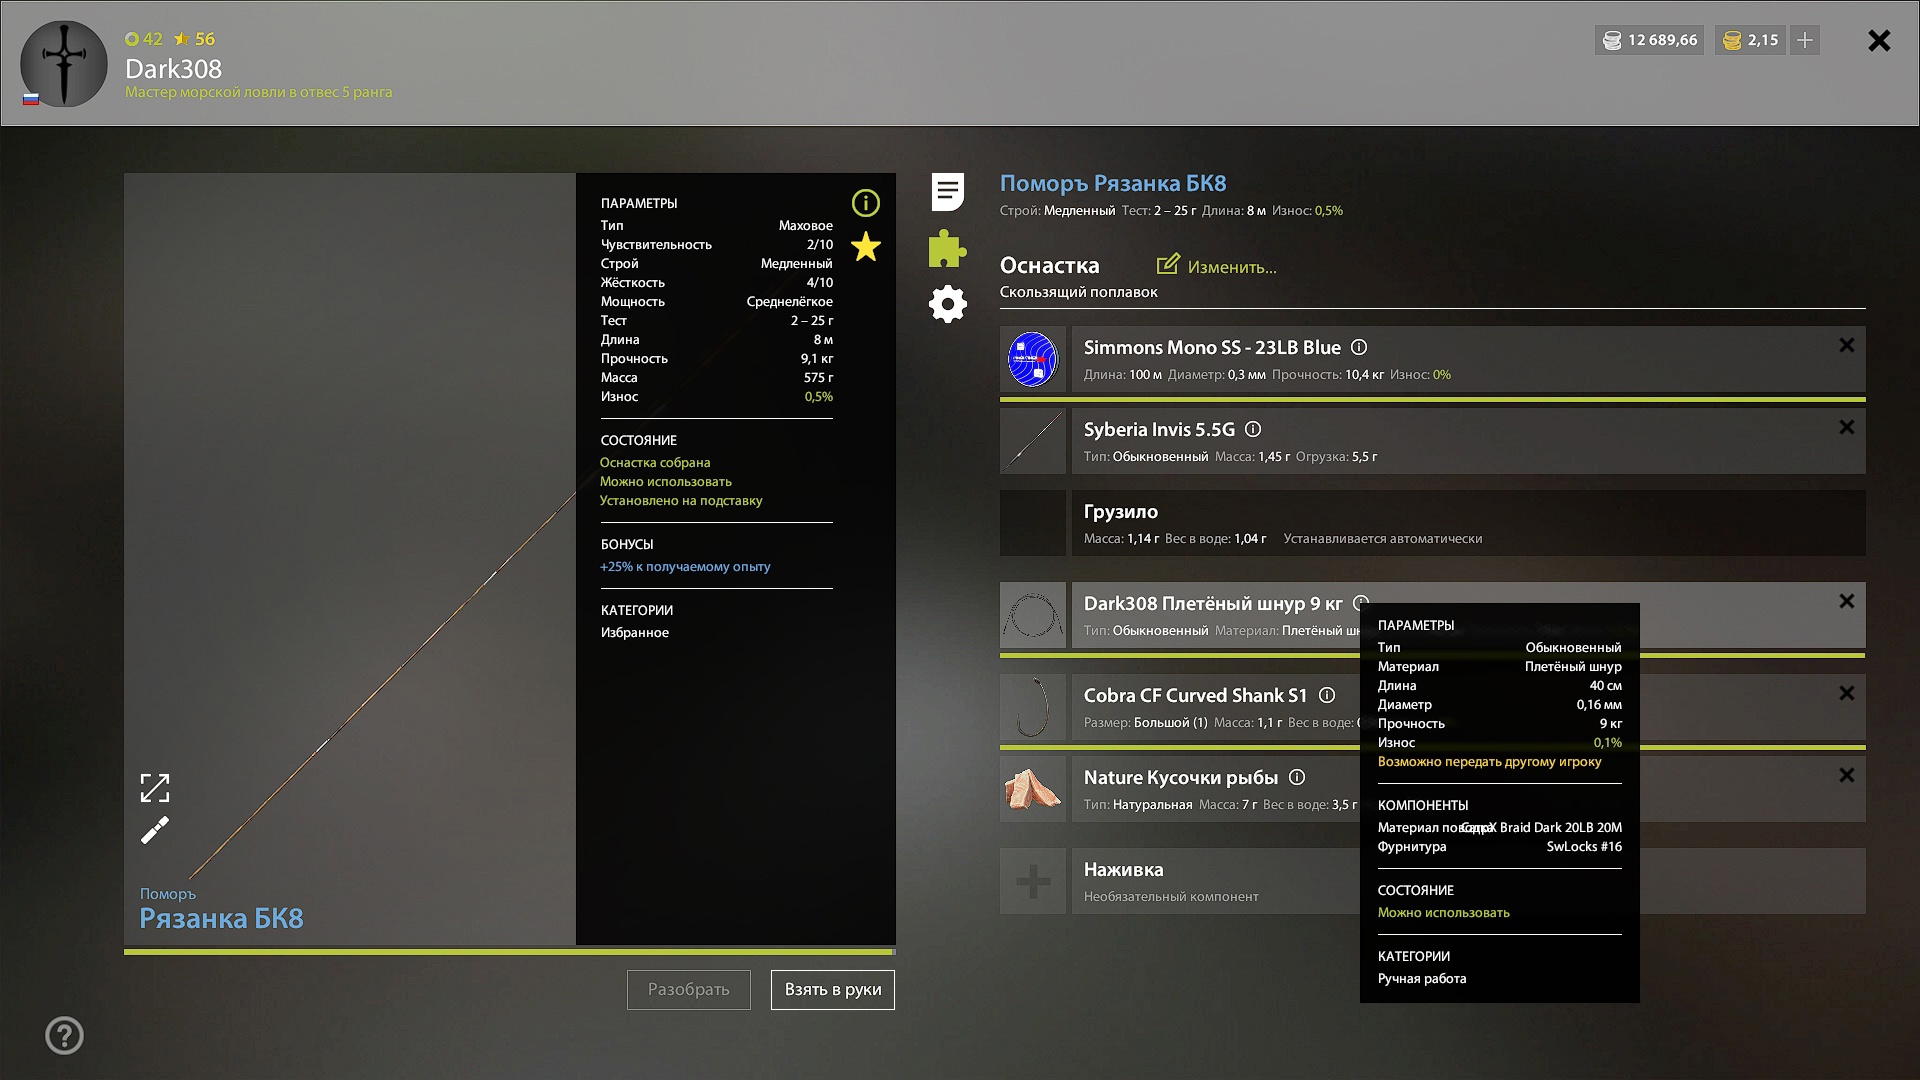Click the Ручная работа category in tooltip

(1422, 978)
